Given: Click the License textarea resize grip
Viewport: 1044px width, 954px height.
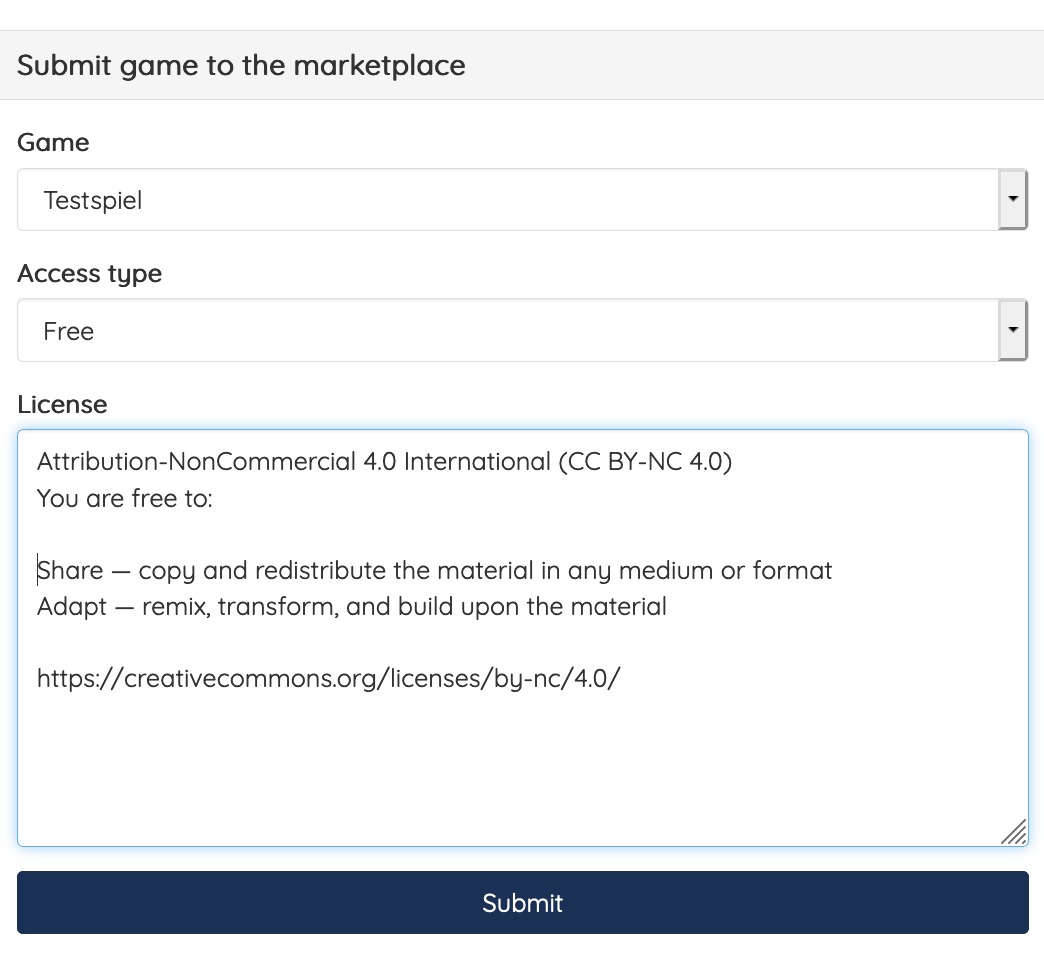Looking at the screenshot, I should [1014, 832].
